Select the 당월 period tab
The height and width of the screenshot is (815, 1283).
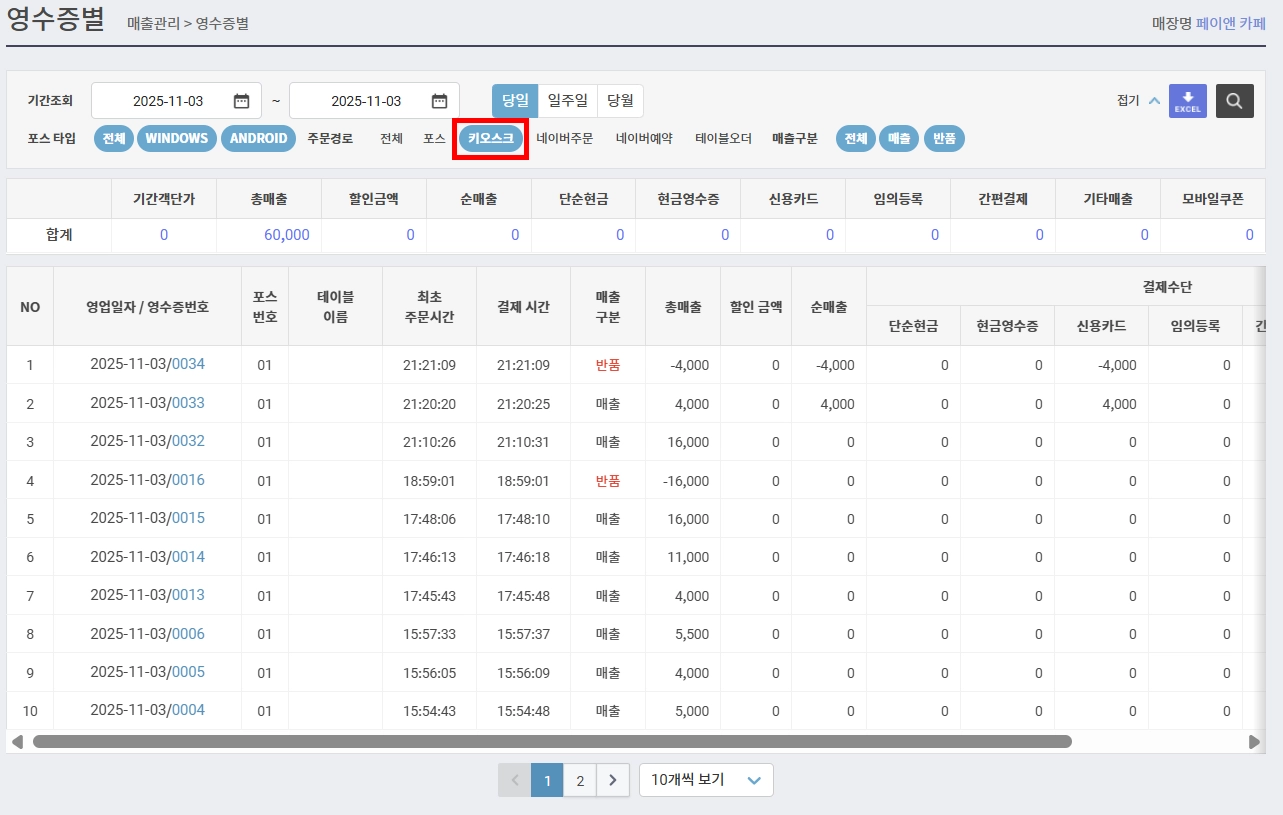621,101
